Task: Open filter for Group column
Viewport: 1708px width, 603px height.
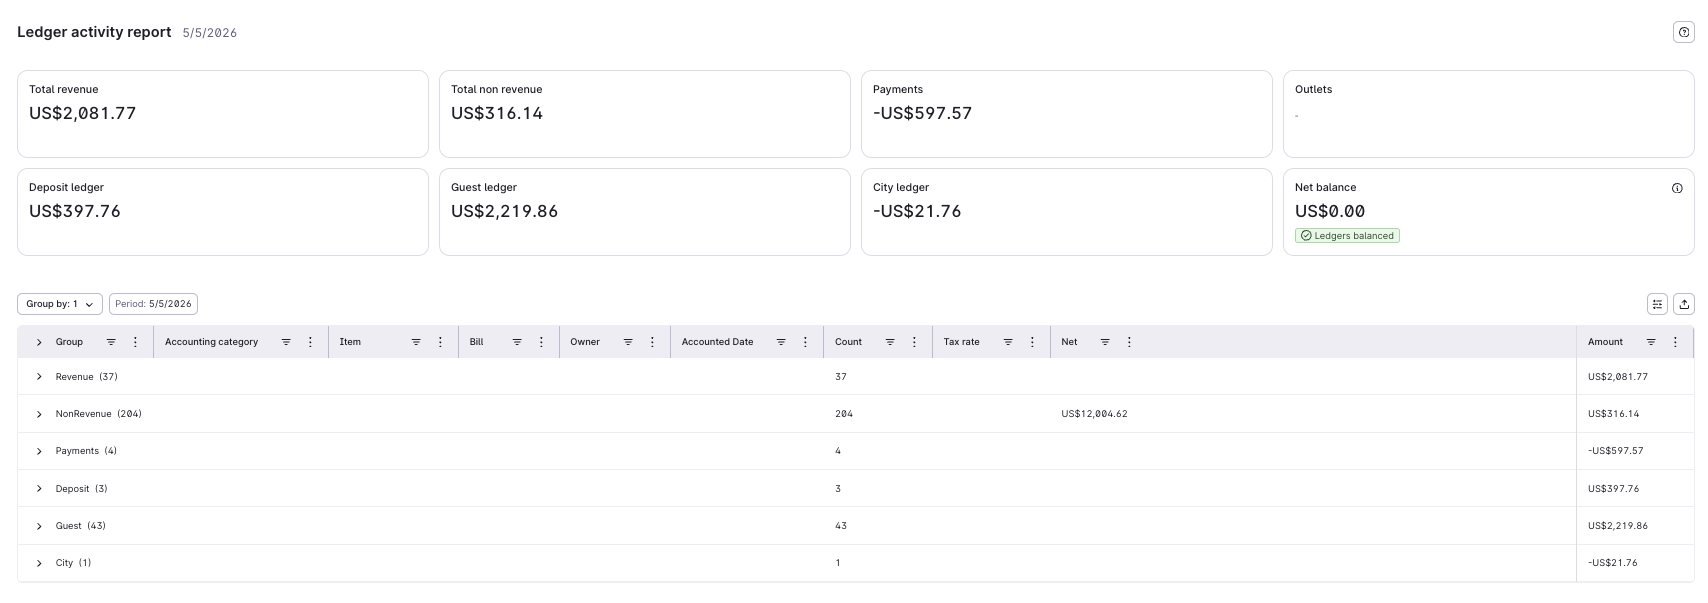Action: [111, 342]
